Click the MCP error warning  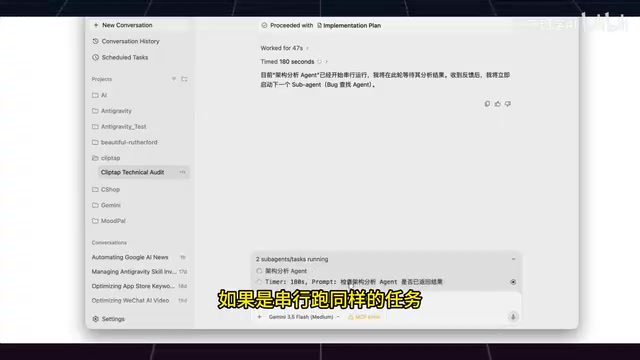[x=364, y=317]
